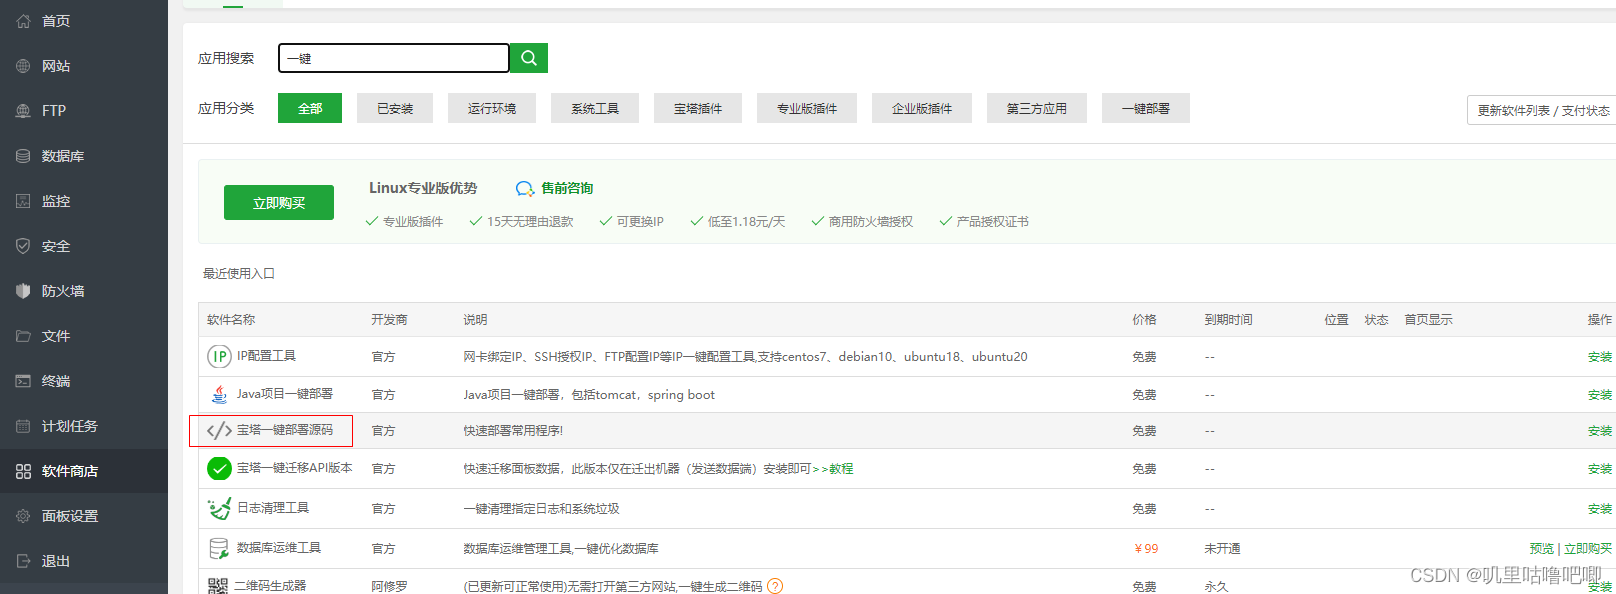Click the gear icon for 面板设置

coord(23,516)
